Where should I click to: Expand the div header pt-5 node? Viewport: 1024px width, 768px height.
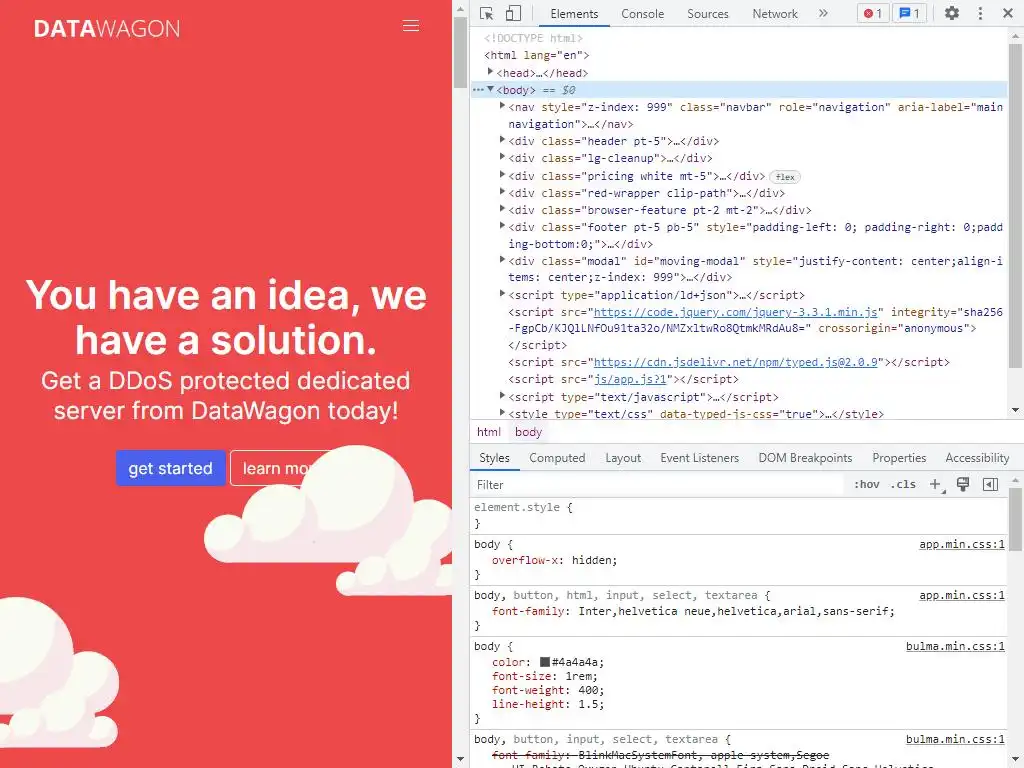pos(502,140)
